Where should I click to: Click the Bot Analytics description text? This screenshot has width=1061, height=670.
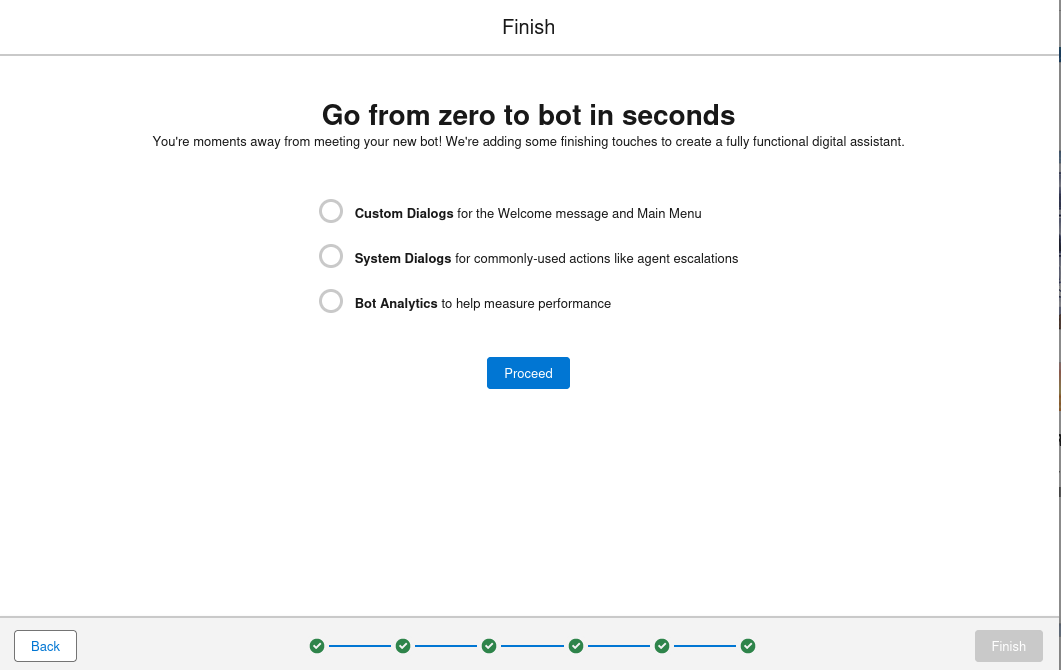pyautogui.click(x=482, y=303)
